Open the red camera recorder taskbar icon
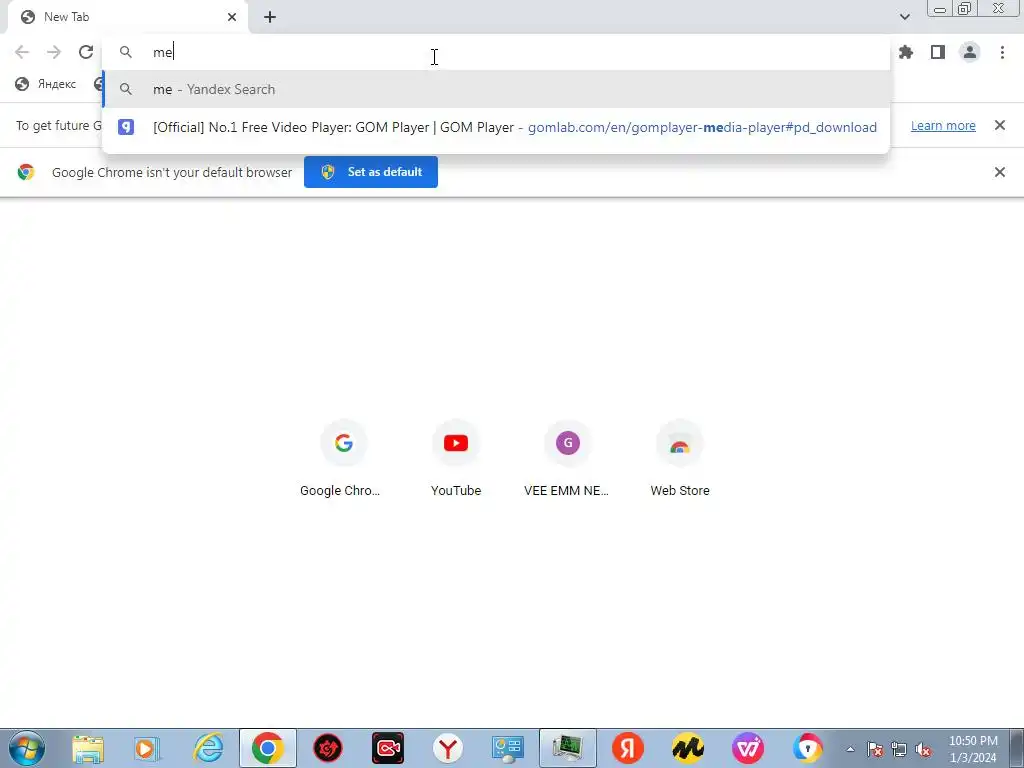 [388, 748]
